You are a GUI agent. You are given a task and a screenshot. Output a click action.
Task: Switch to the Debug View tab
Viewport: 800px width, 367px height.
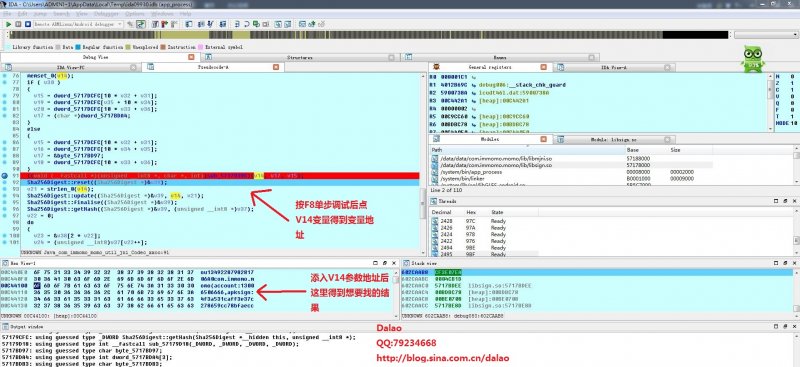tap(99, 57)
